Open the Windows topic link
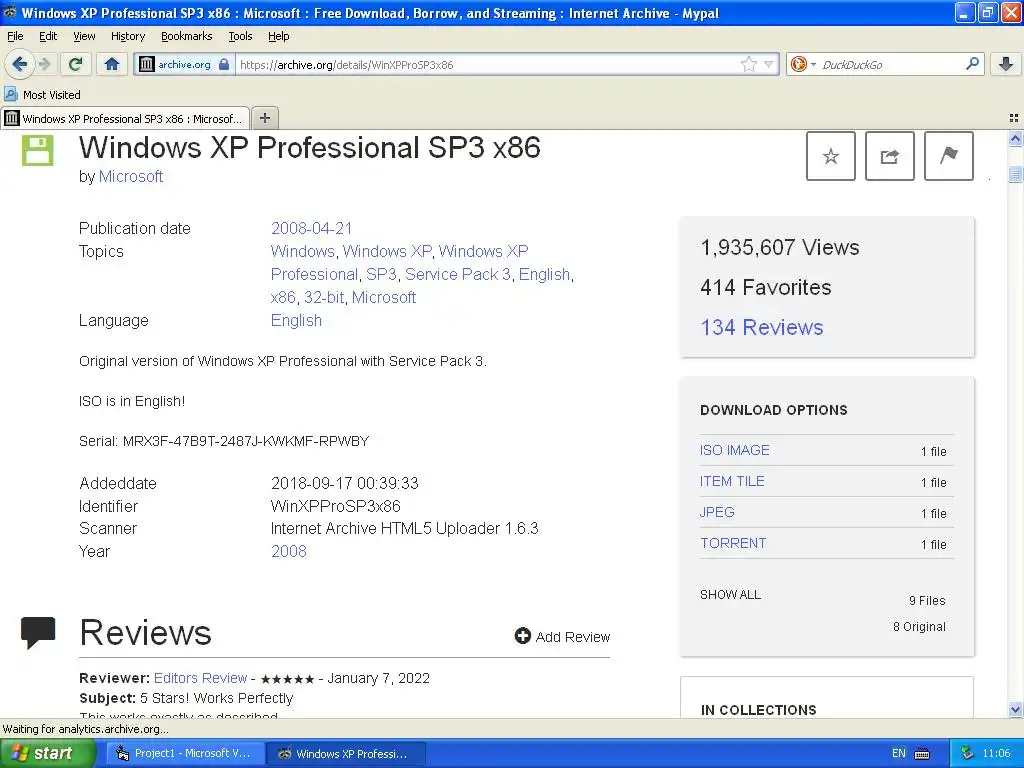The height and width of the screenshot is (768, 1024). click(x=302, y=251)
